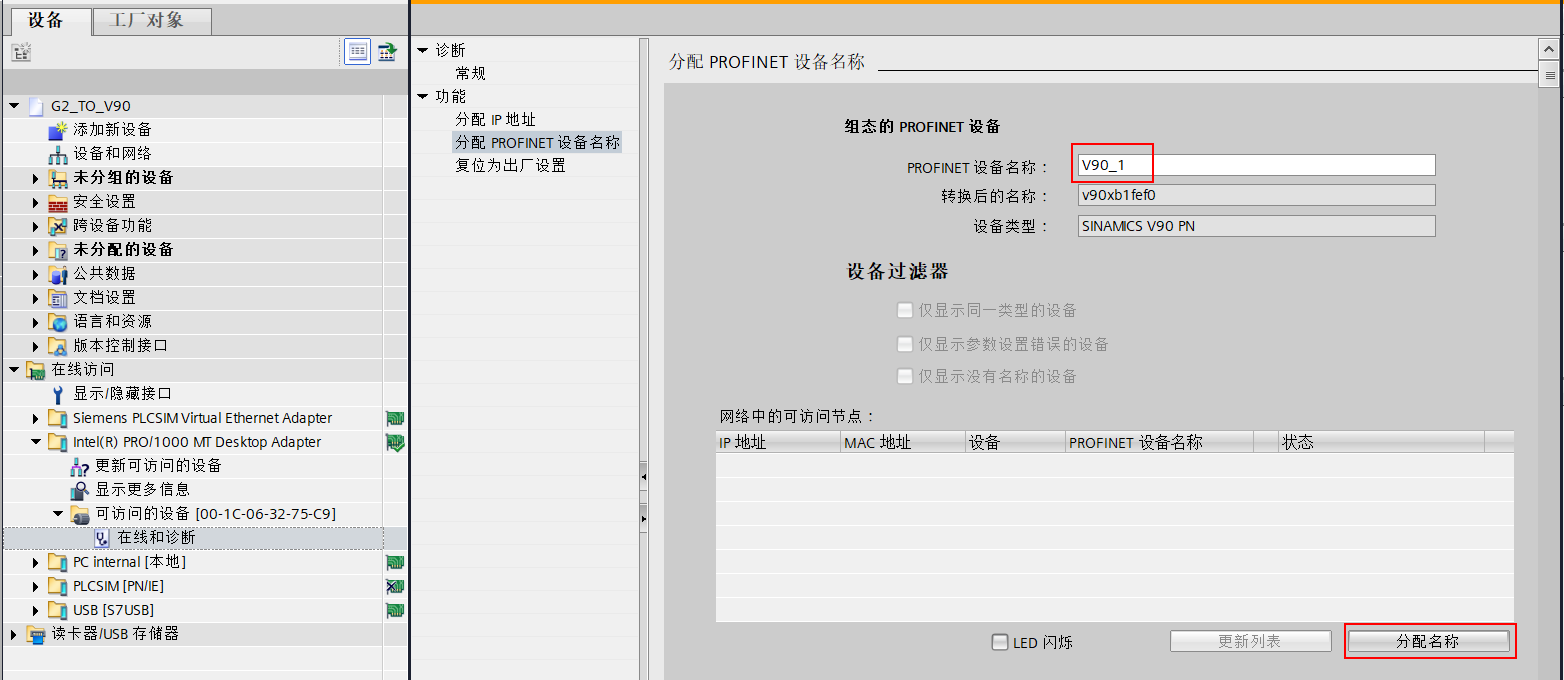Click the details view toggle above the project tree

[357, 51]
